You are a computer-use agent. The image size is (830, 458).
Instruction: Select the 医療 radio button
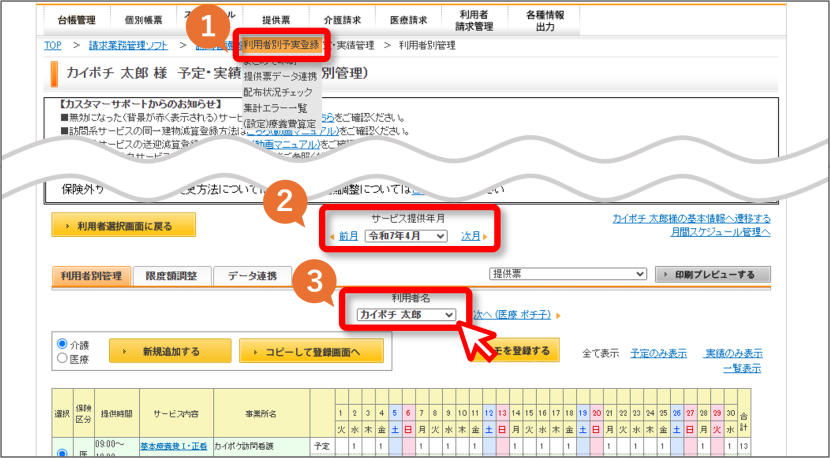pyautogui.click(x=62, y=358)
